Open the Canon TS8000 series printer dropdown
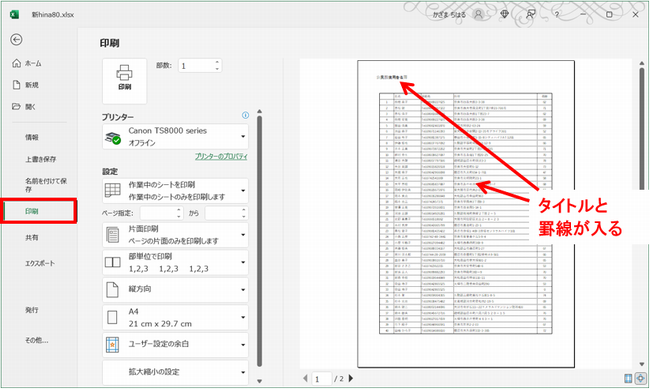The height and width of the screenshot is (389, 650). click(175, 136)
